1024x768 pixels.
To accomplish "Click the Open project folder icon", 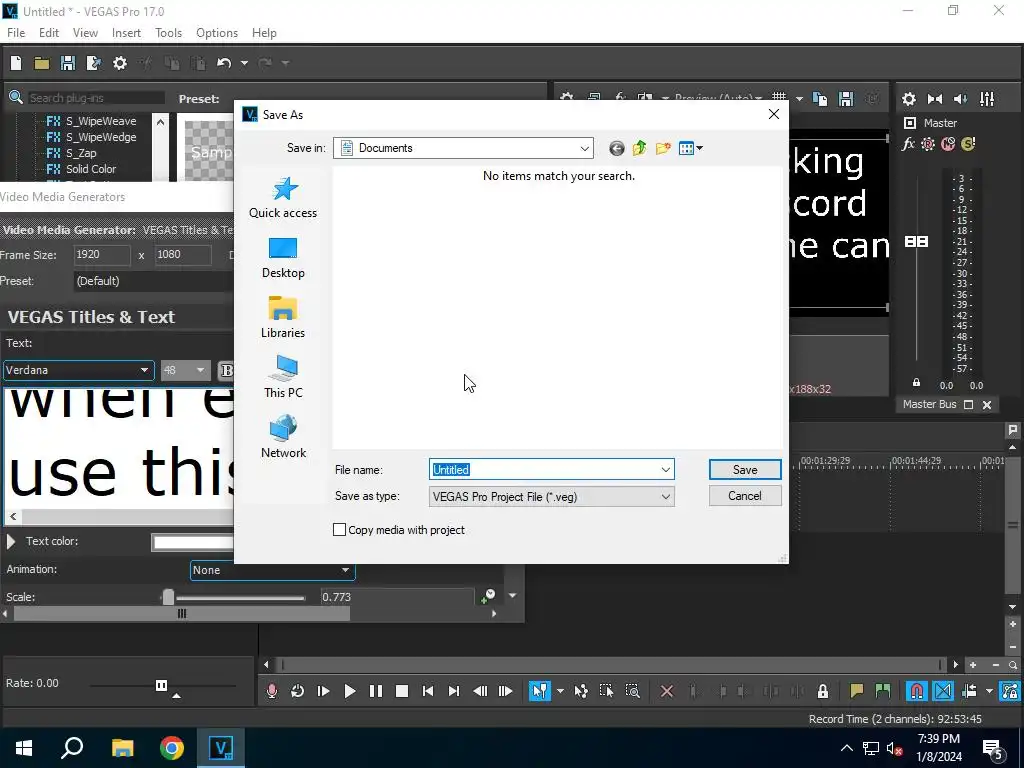I will (42, 63).
